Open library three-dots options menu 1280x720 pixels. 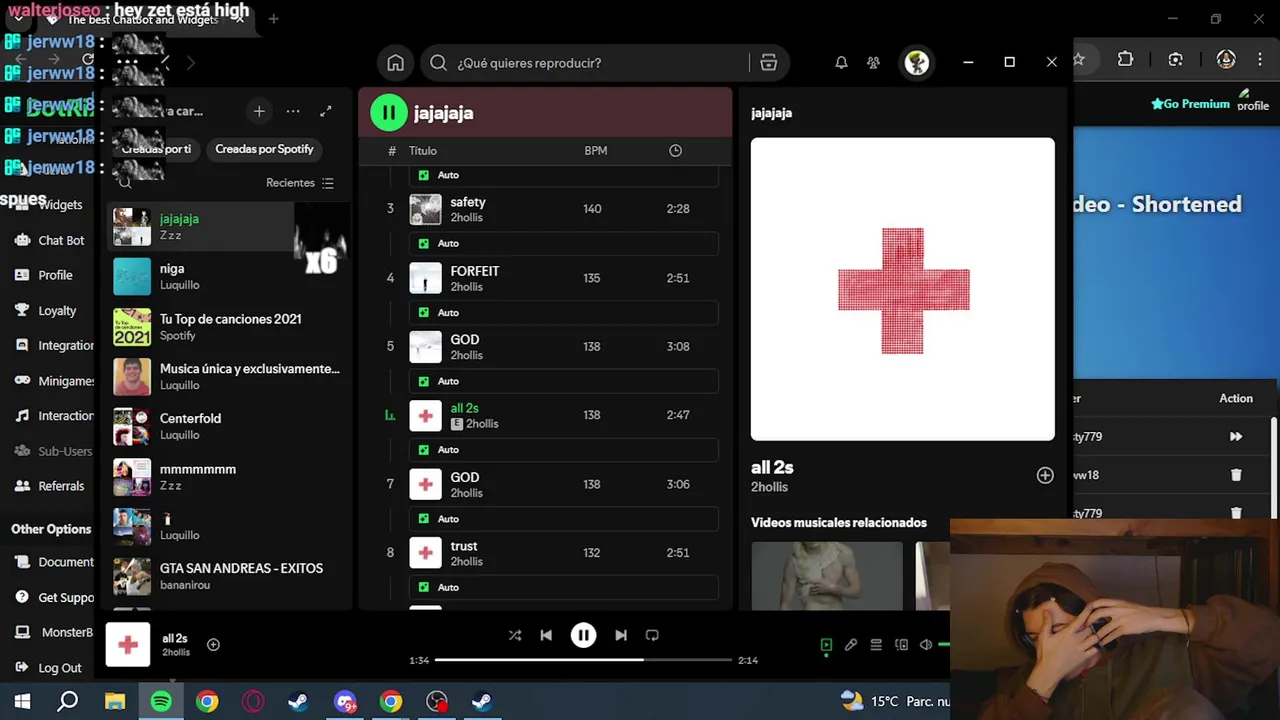pos(293,111)
